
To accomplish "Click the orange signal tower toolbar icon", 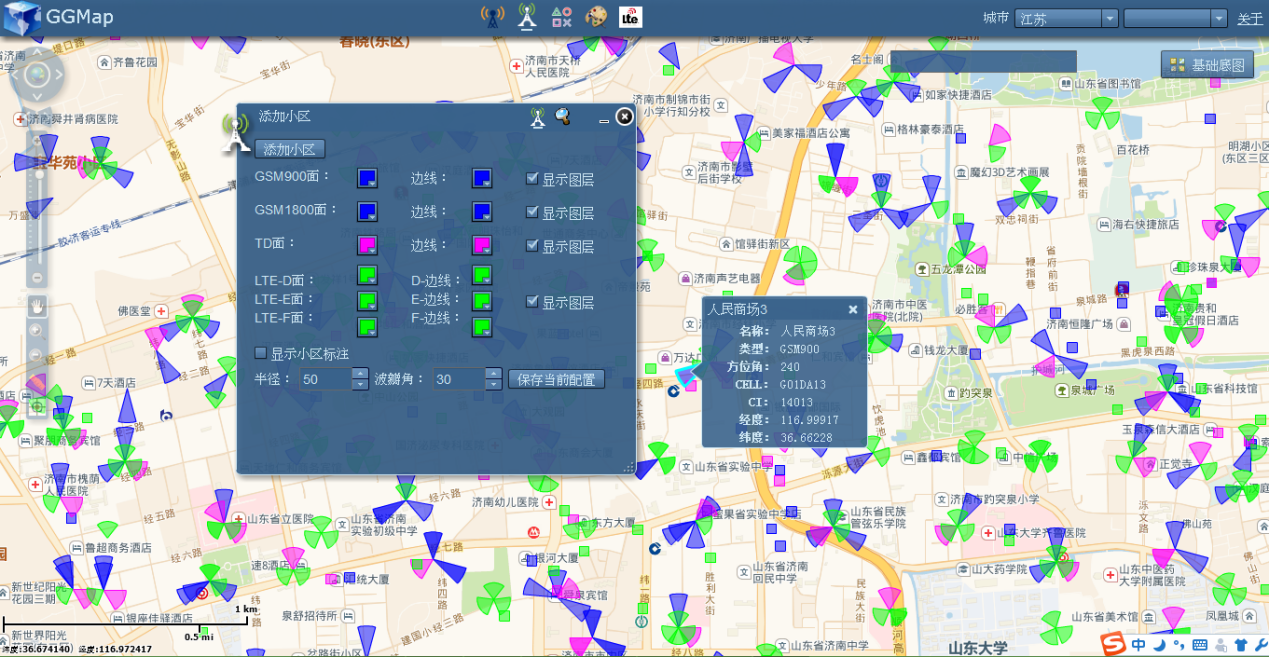I will click(x=492, y=16).
